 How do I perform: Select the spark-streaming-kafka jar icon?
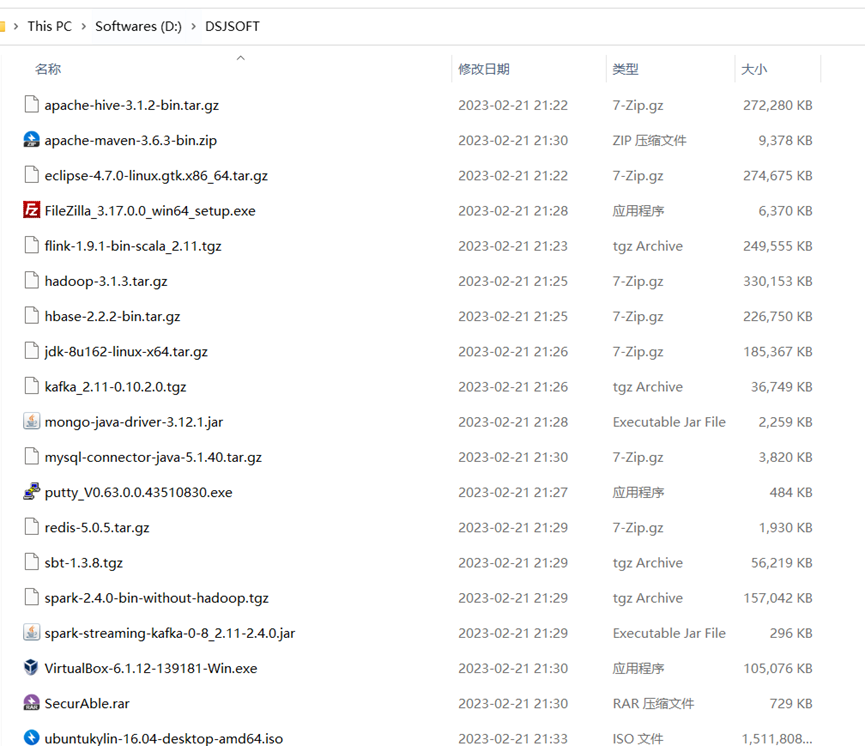(x=31, y=632)
